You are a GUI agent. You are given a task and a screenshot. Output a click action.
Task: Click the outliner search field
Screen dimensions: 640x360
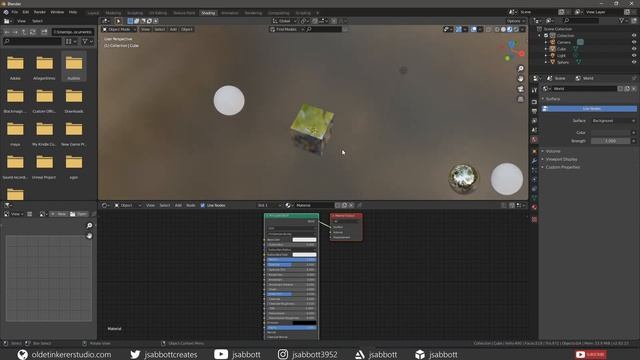point(581,20)
